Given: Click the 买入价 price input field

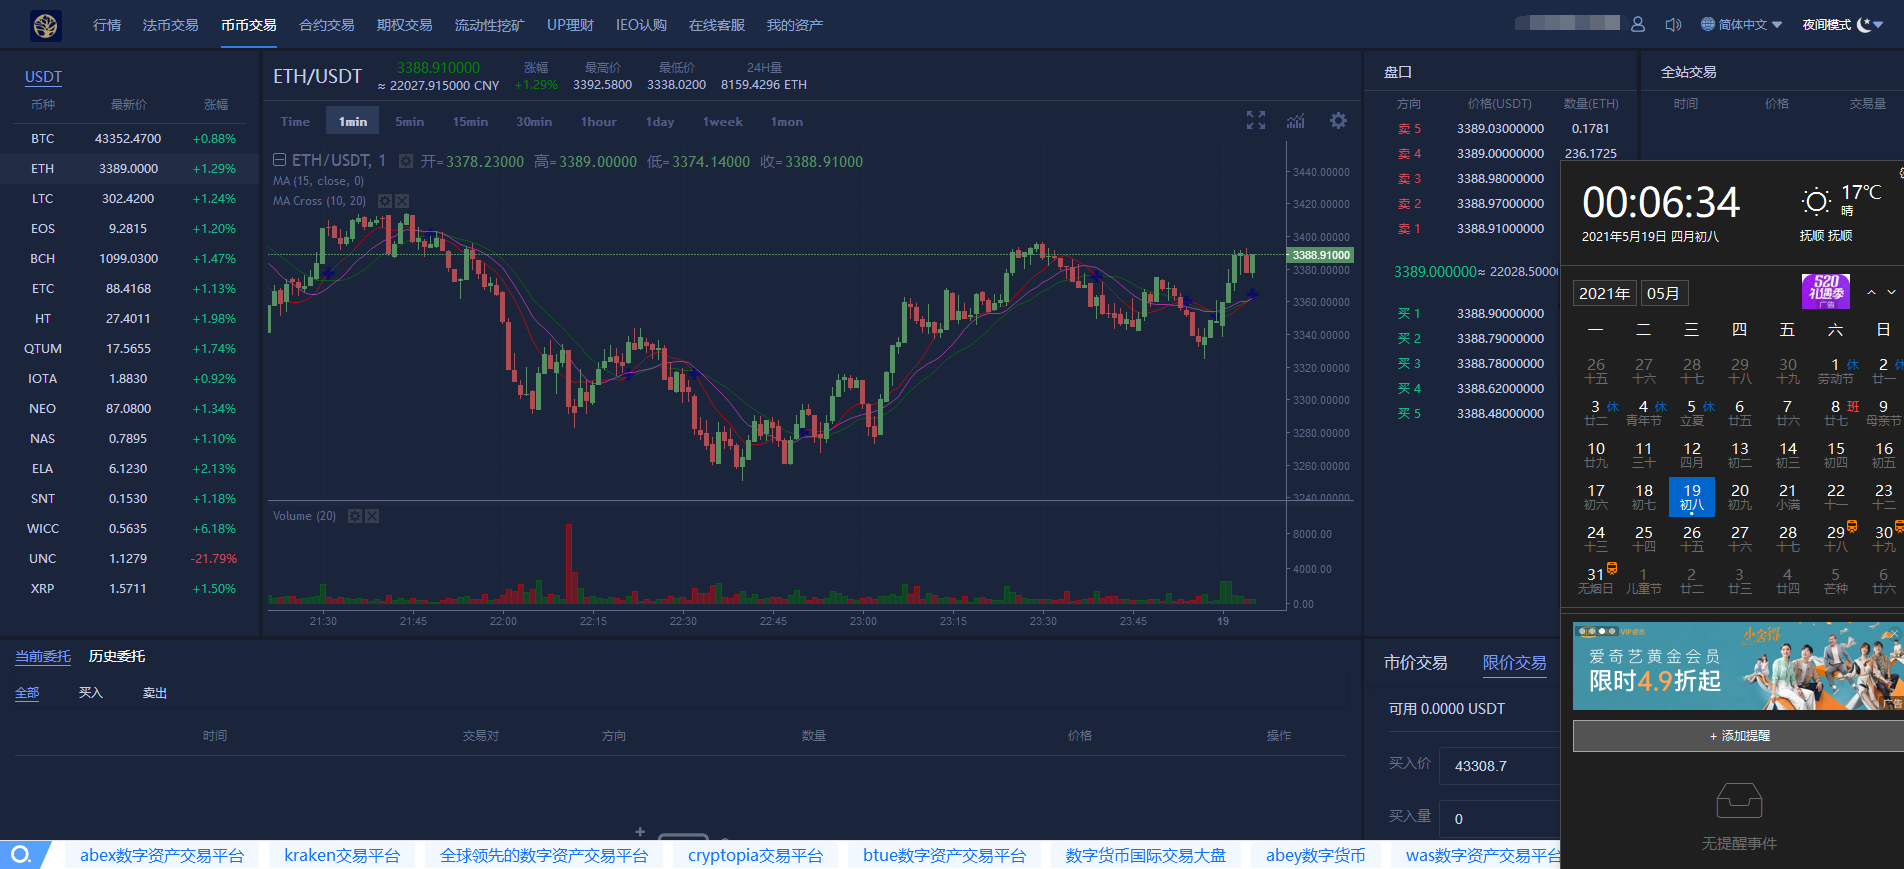Looking at the screenshot, I should 1498,766.
